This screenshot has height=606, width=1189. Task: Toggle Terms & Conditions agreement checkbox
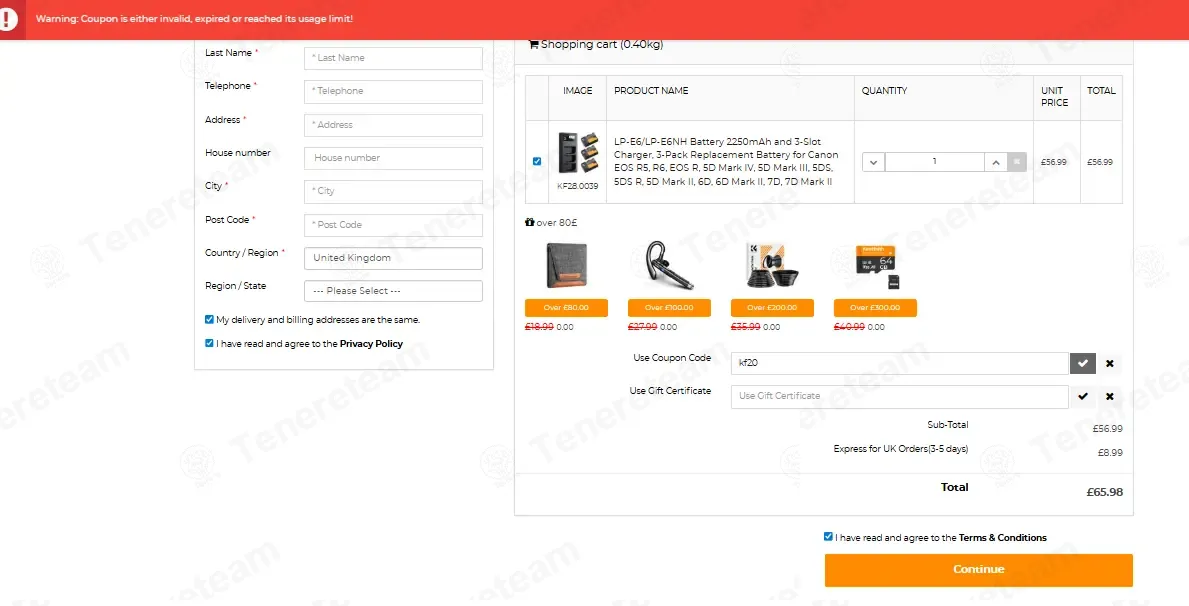(x=828, y=536)
